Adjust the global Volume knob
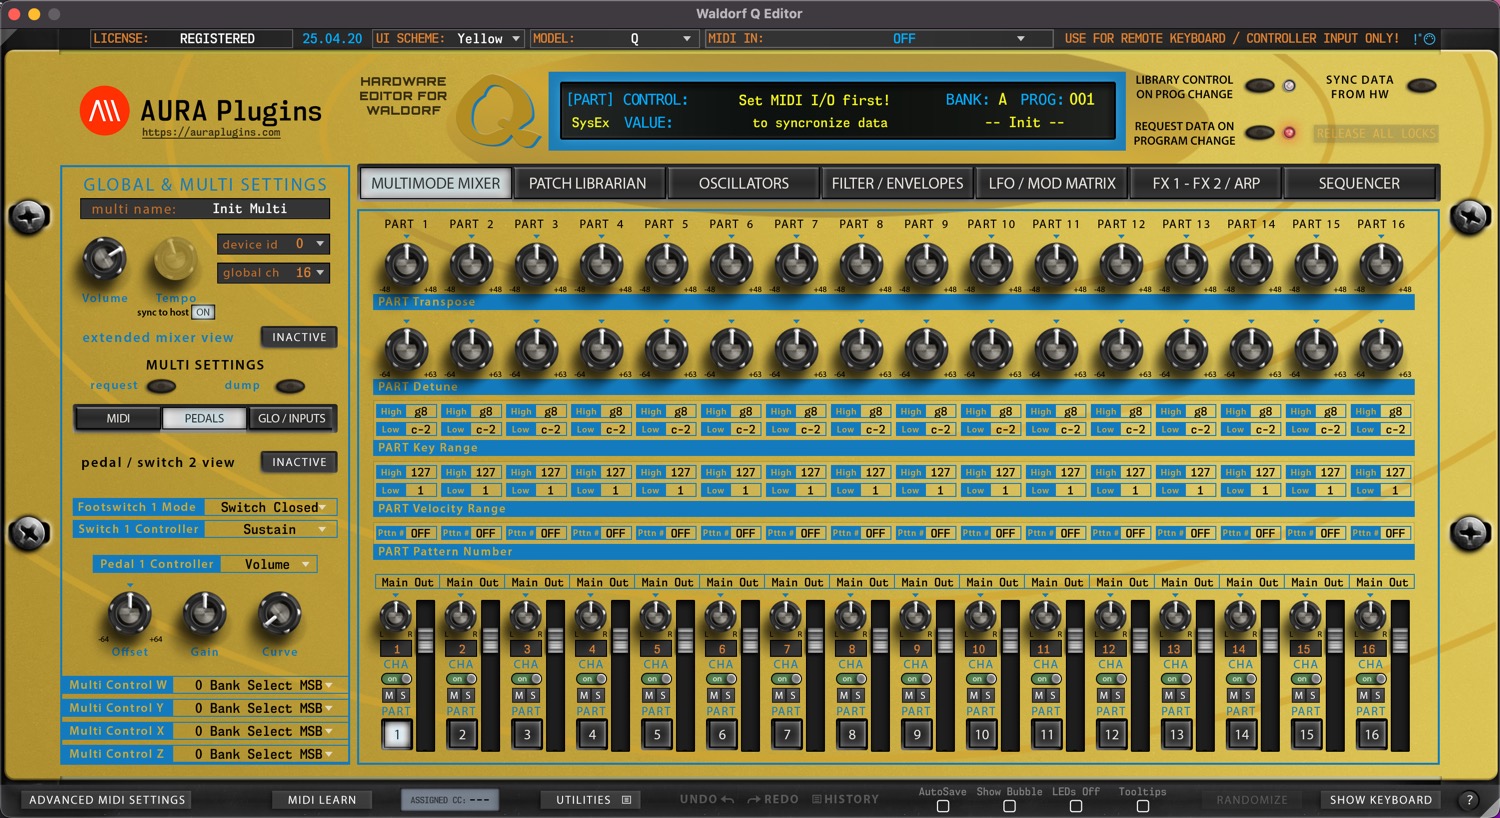Viewport: 1500px width, 818px height. tap(104, 259)
